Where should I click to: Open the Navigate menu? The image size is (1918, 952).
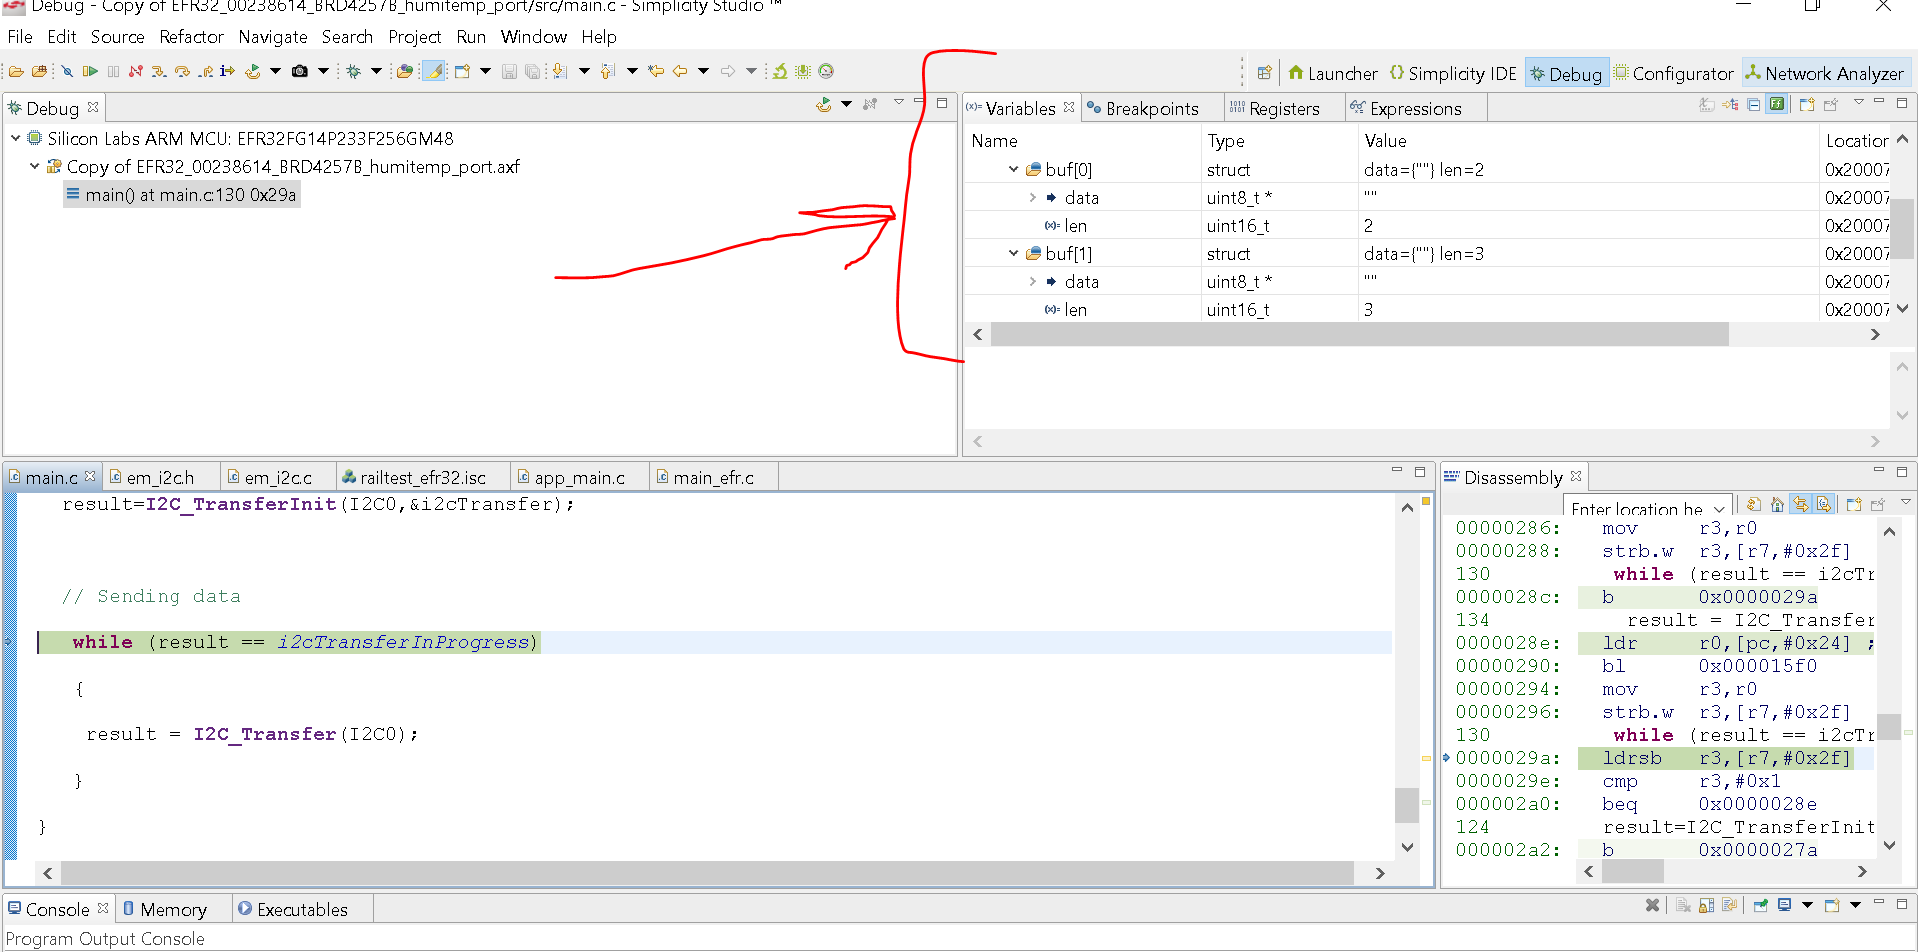pyautogui.click(x=273, y=37)
